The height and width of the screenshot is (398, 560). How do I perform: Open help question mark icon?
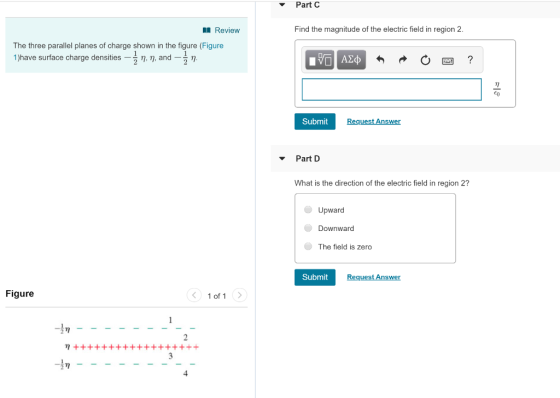(470, 60)
